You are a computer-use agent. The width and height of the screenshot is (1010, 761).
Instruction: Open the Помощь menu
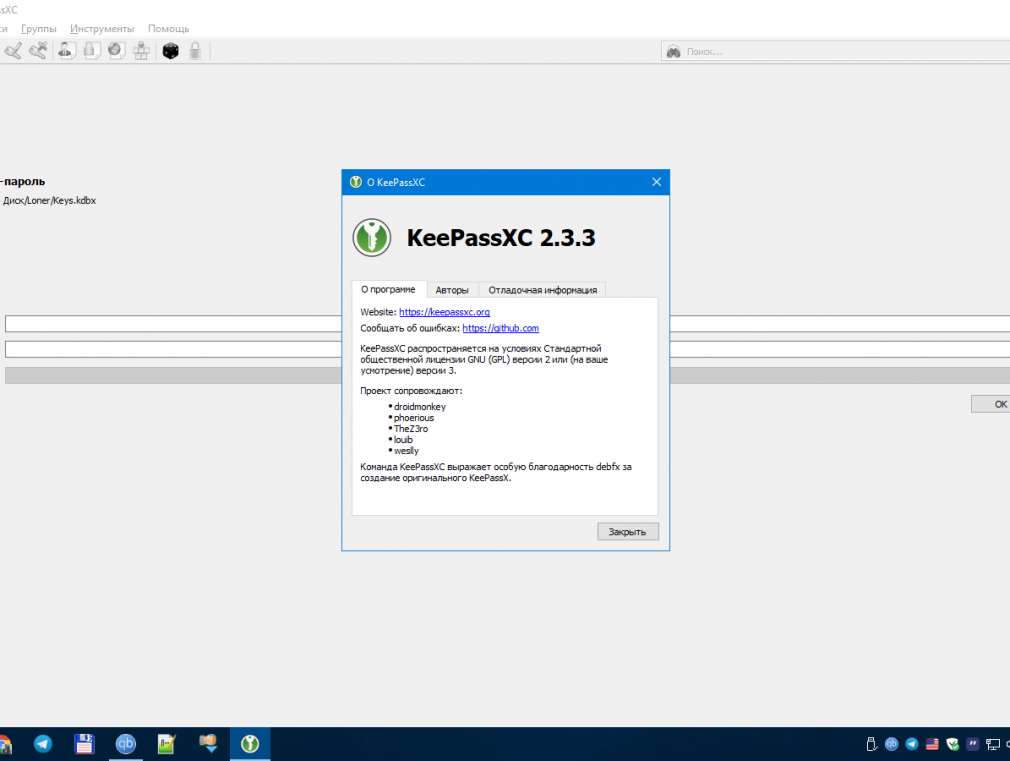click(x=168, y=28)
